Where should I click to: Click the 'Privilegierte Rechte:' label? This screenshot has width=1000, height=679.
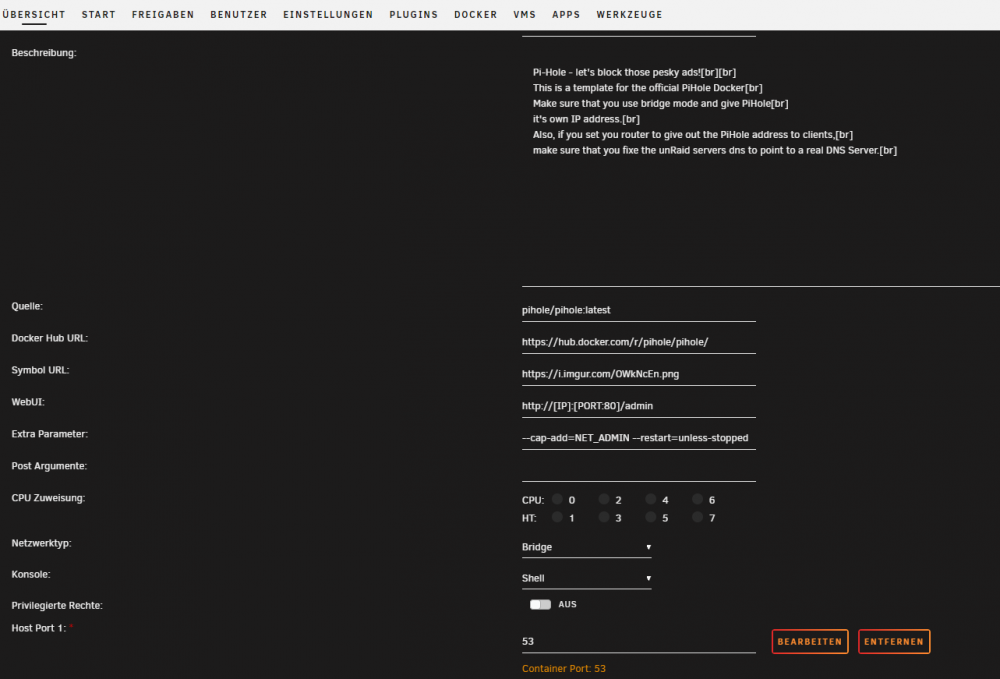(x=57, y=605)
